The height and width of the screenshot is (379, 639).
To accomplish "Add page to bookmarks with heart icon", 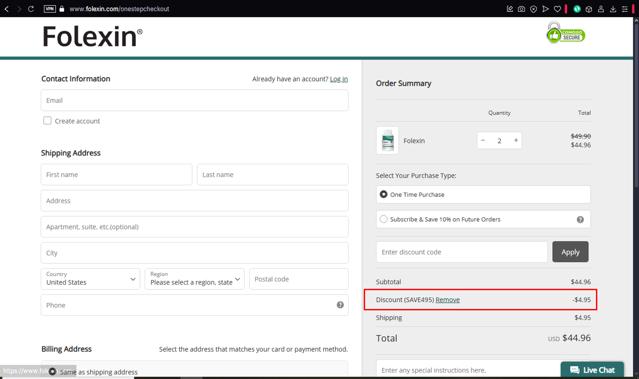I will coord(557,9).
